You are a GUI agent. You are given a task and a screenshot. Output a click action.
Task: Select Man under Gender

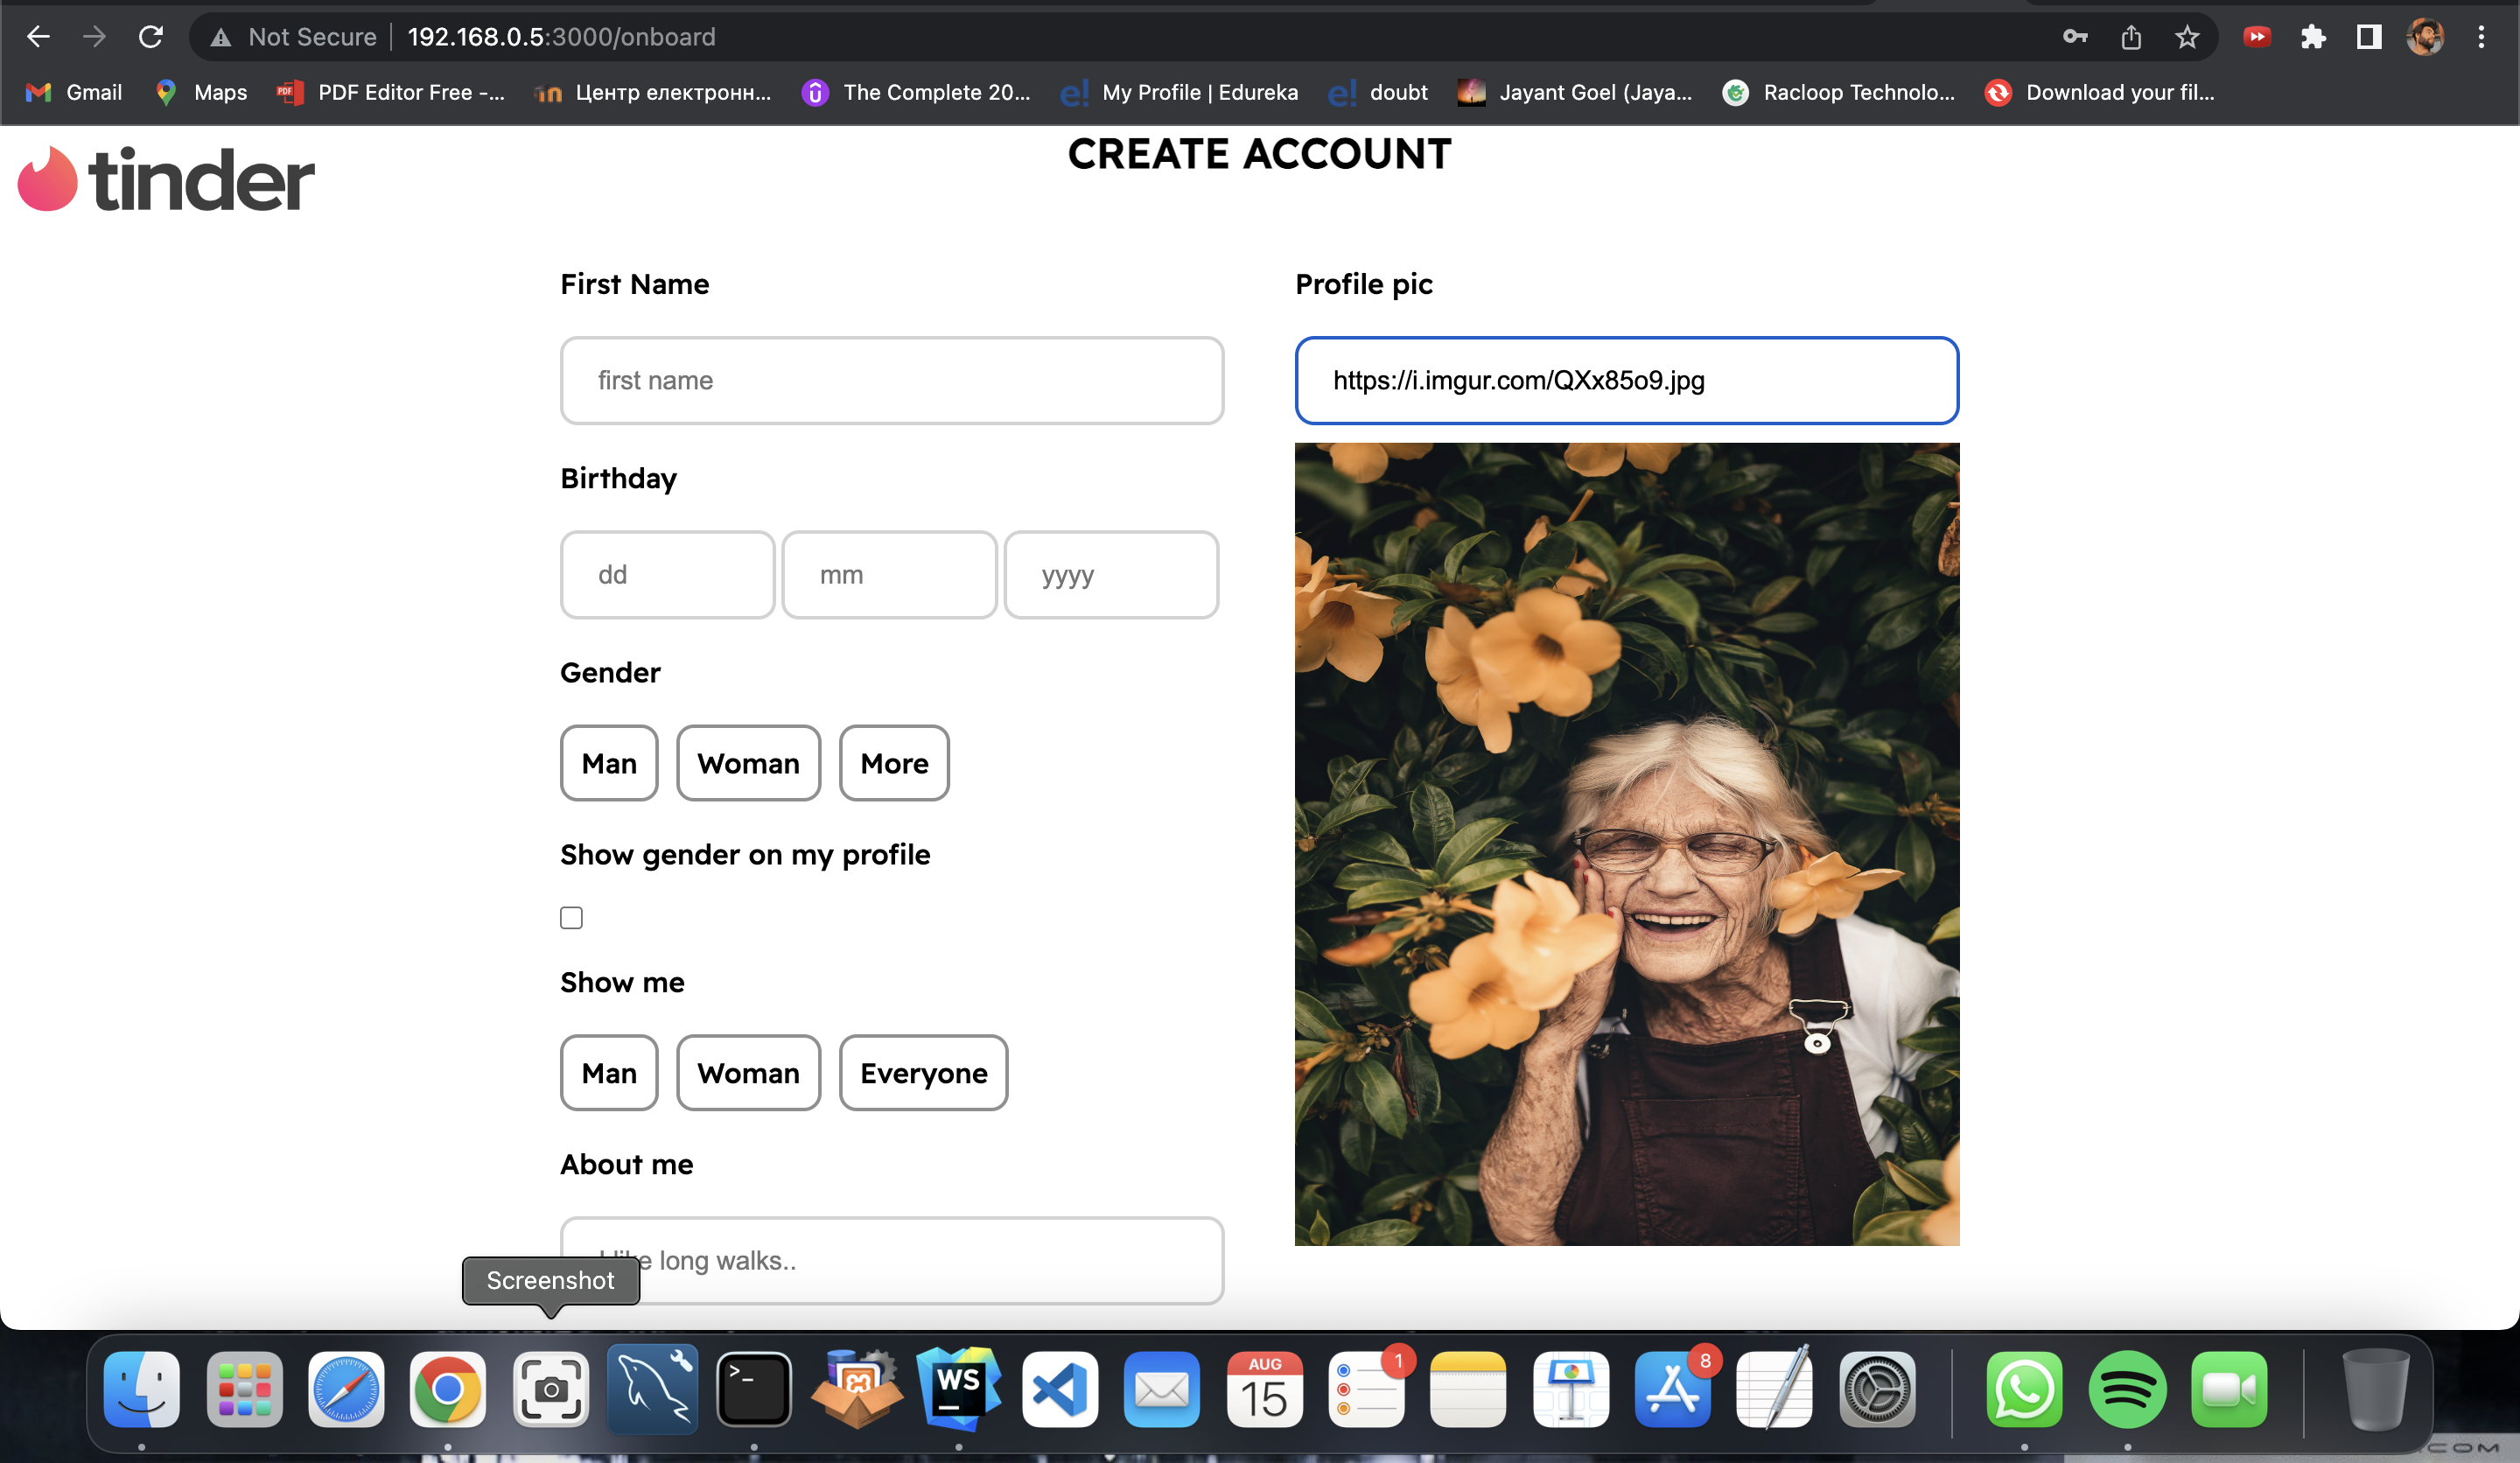coord(609,763)
